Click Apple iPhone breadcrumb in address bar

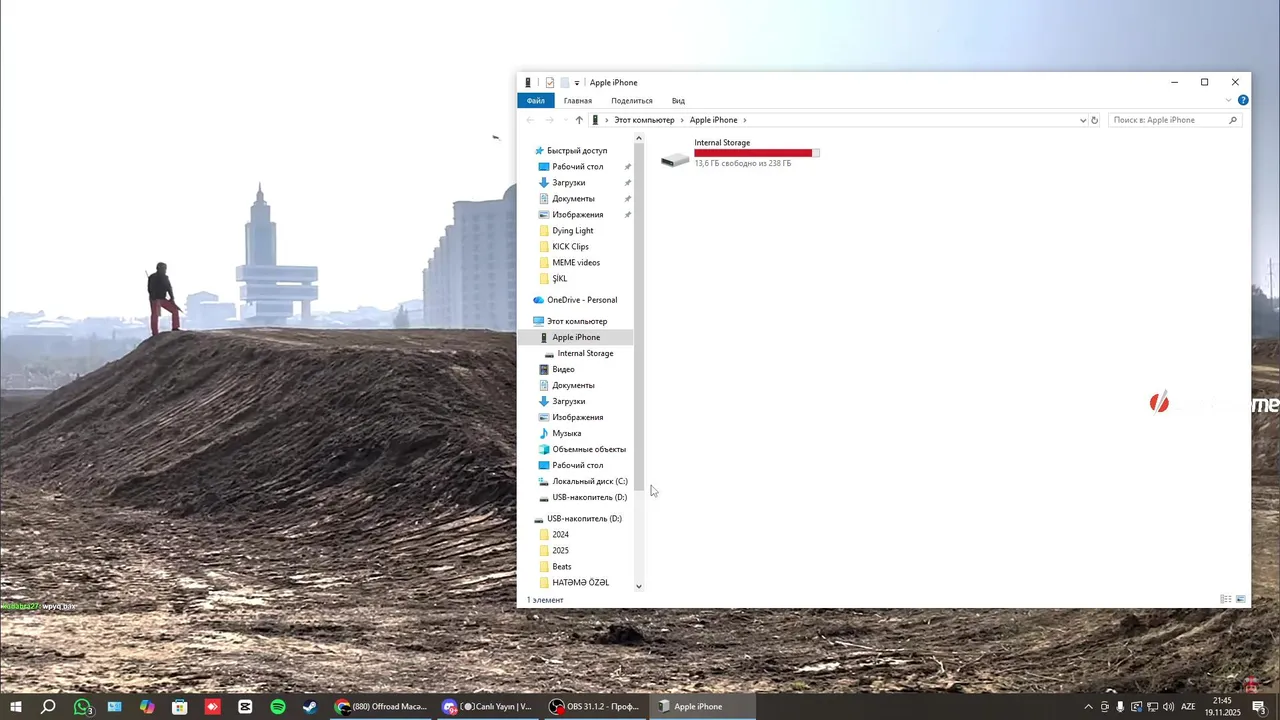713,120
